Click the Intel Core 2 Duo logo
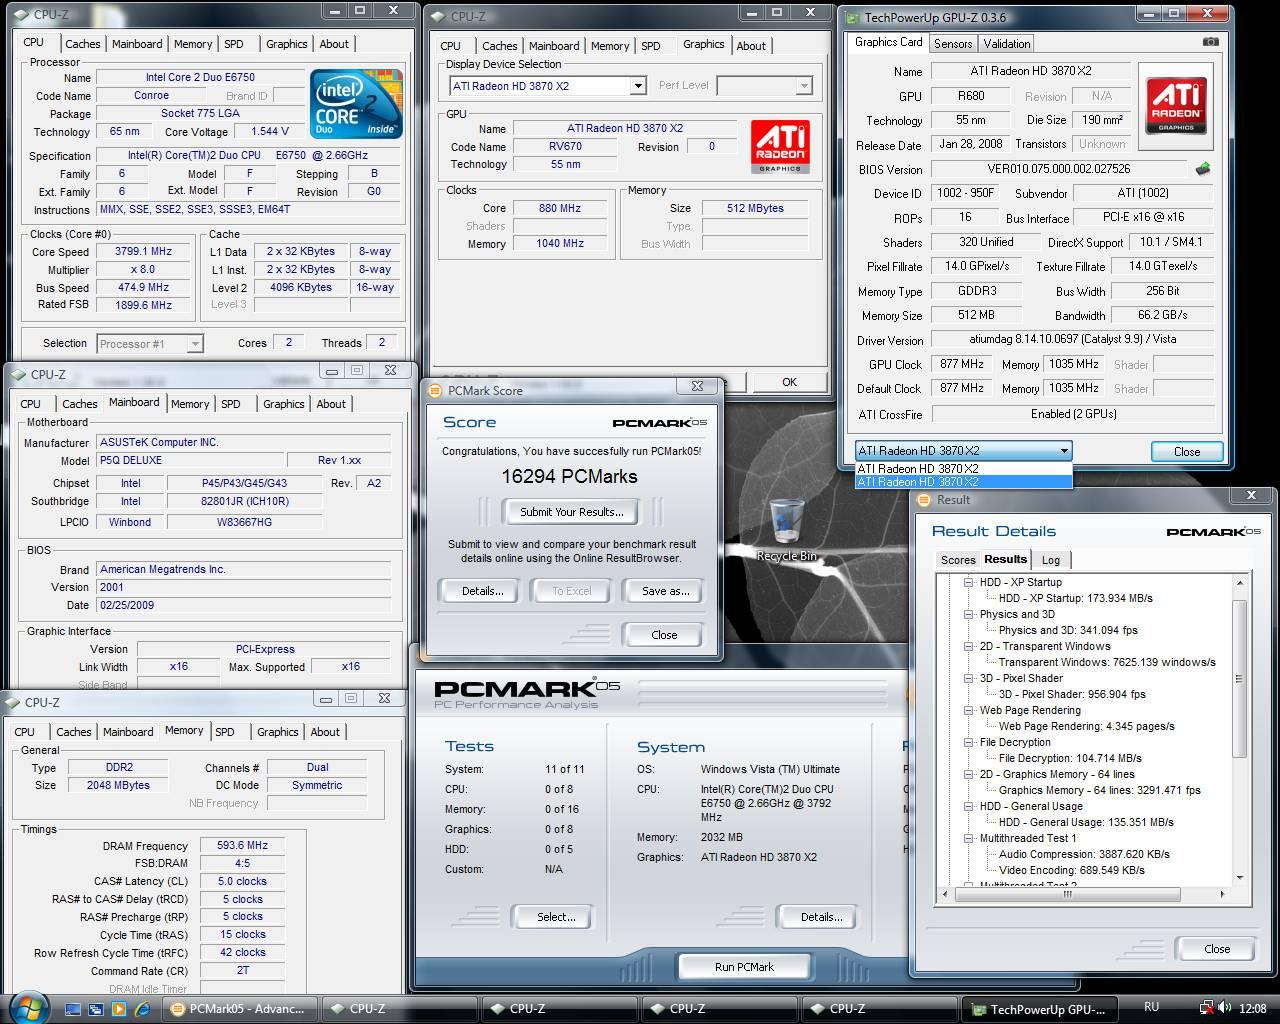The width and height of the screenshot is (1280, 1024). (x=355, y=104)
